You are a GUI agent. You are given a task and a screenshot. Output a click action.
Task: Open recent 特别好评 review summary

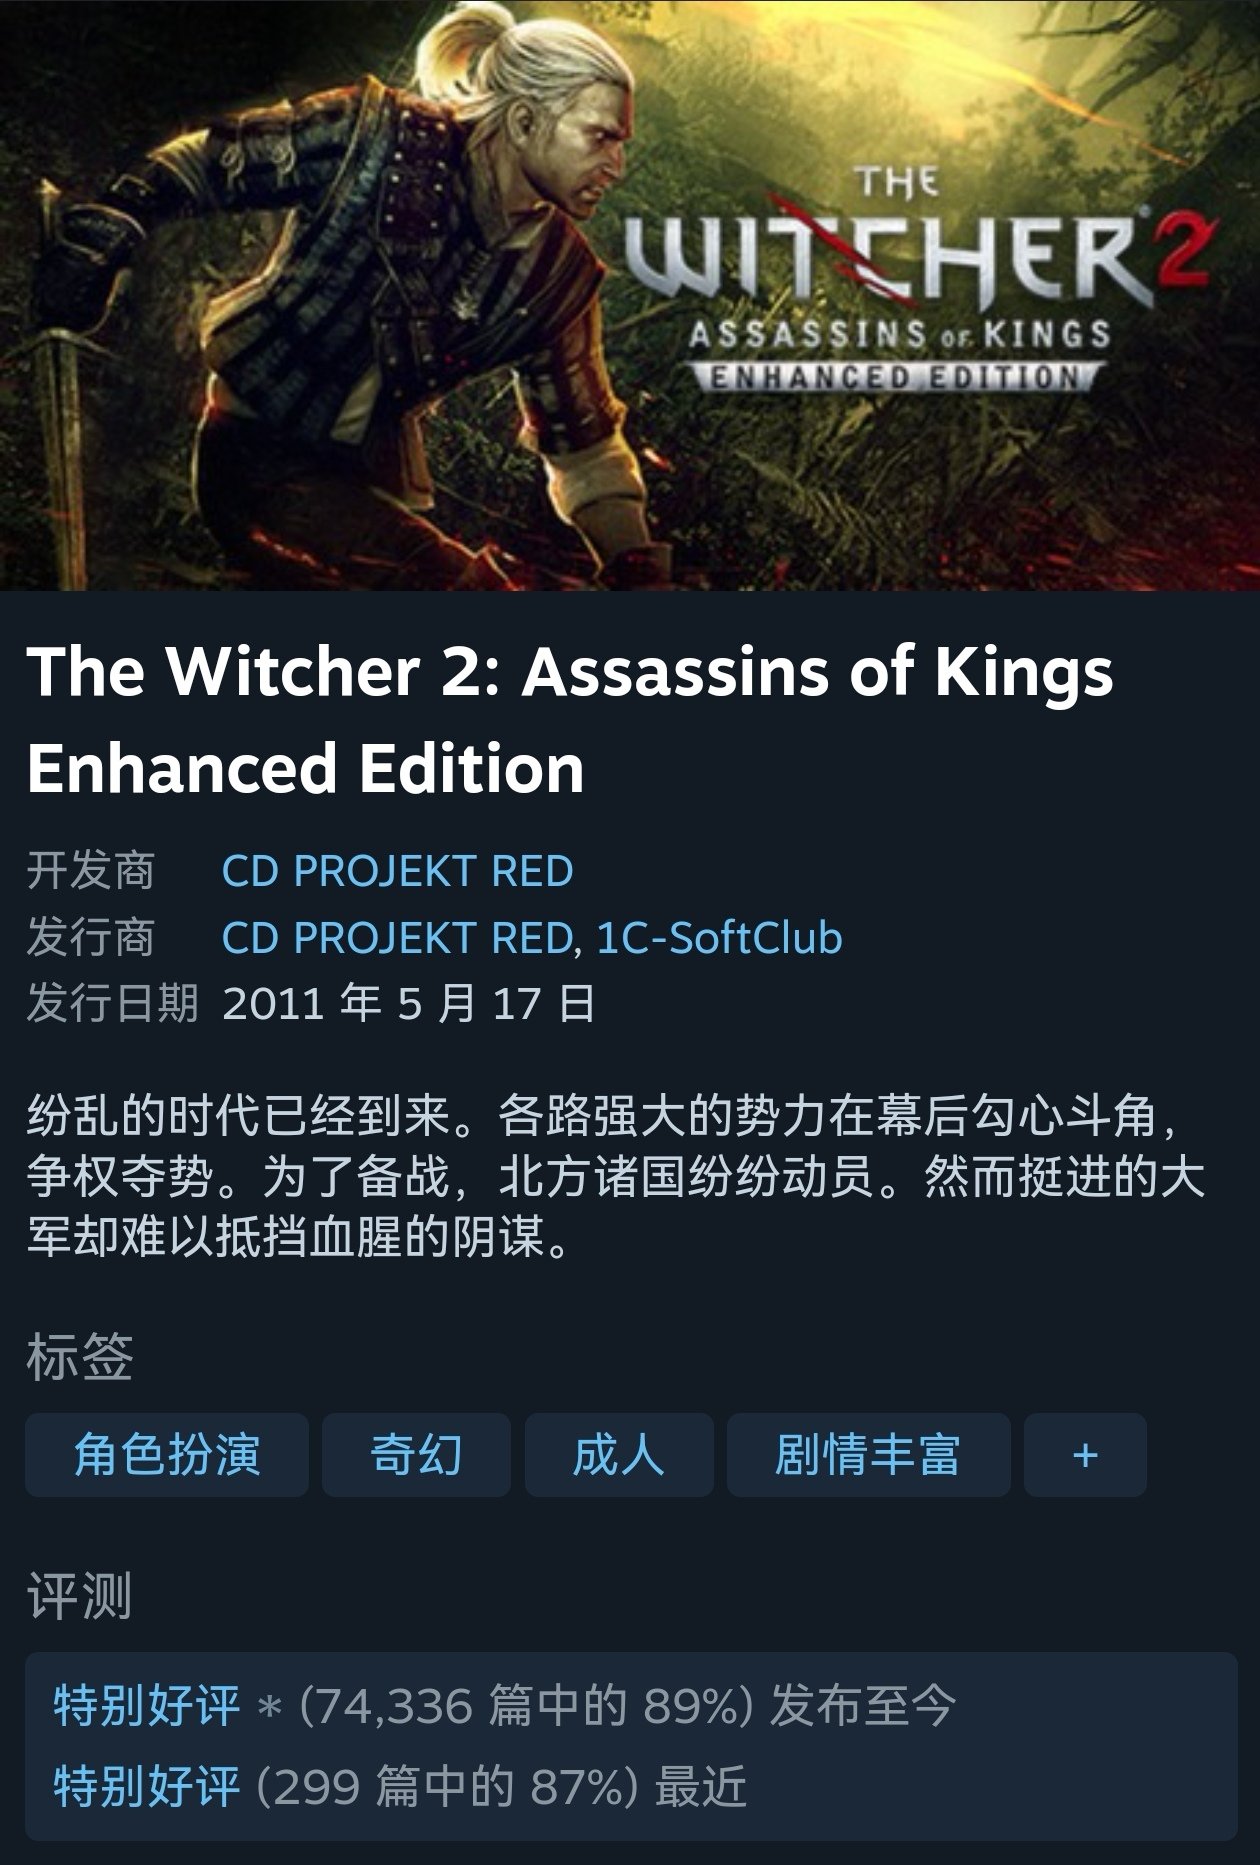[x=147, y=1786]
